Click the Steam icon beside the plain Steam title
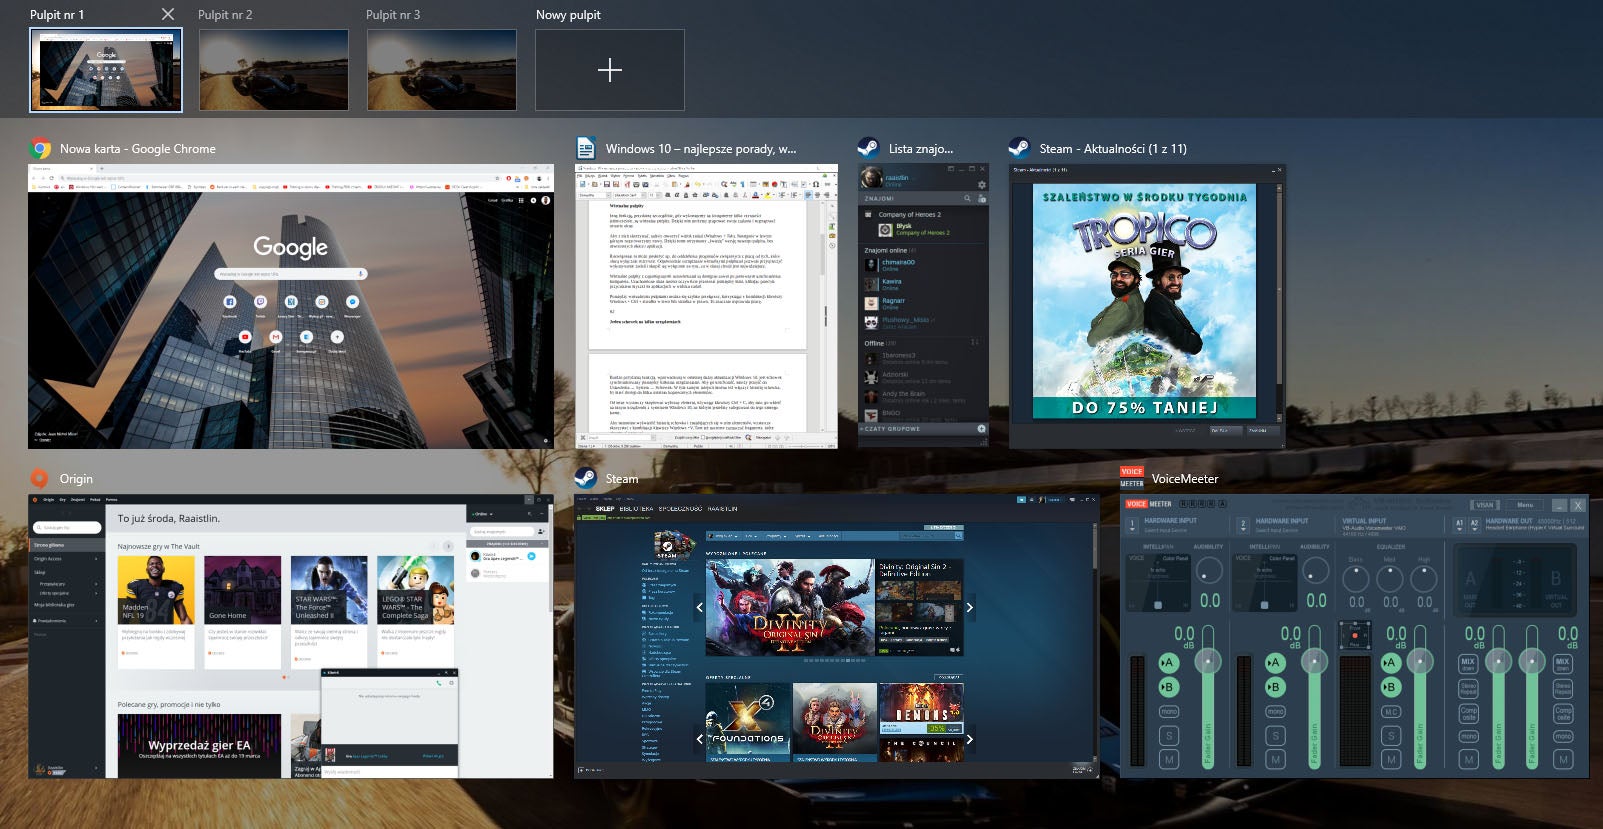Viewport: 1603px width, 829px height. tap(586, 479)
